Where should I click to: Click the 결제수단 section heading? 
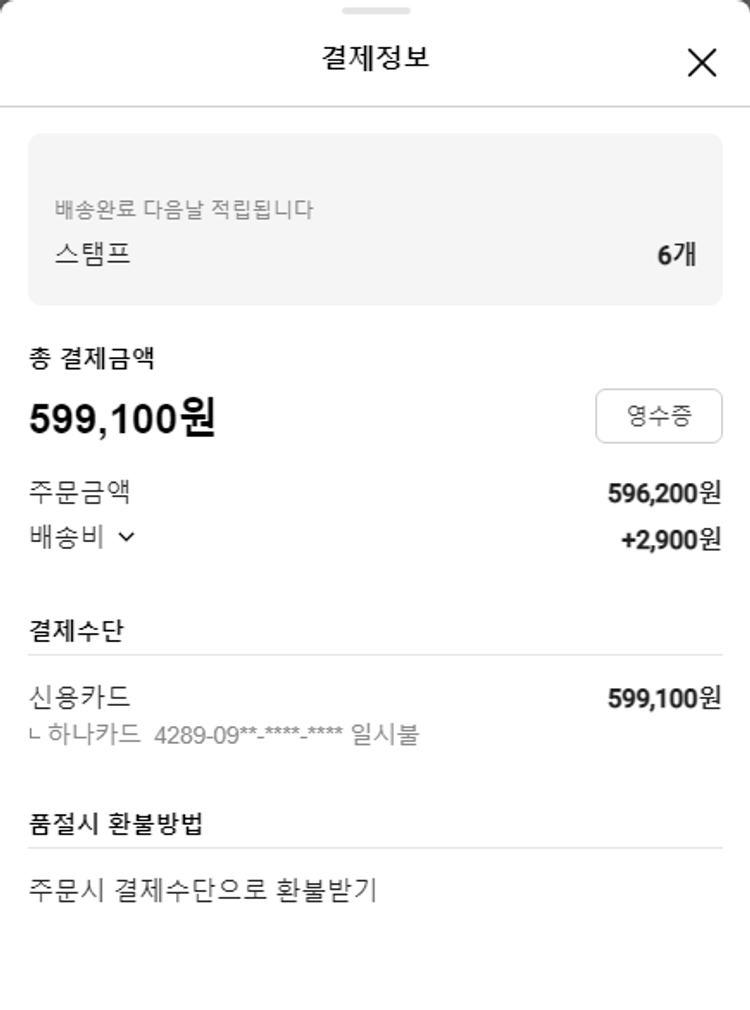[76, 631]
